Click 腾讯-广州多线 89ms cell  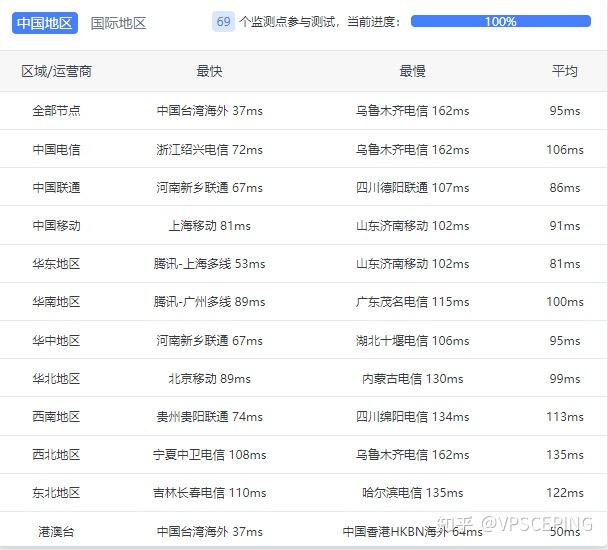click(209, 302)
